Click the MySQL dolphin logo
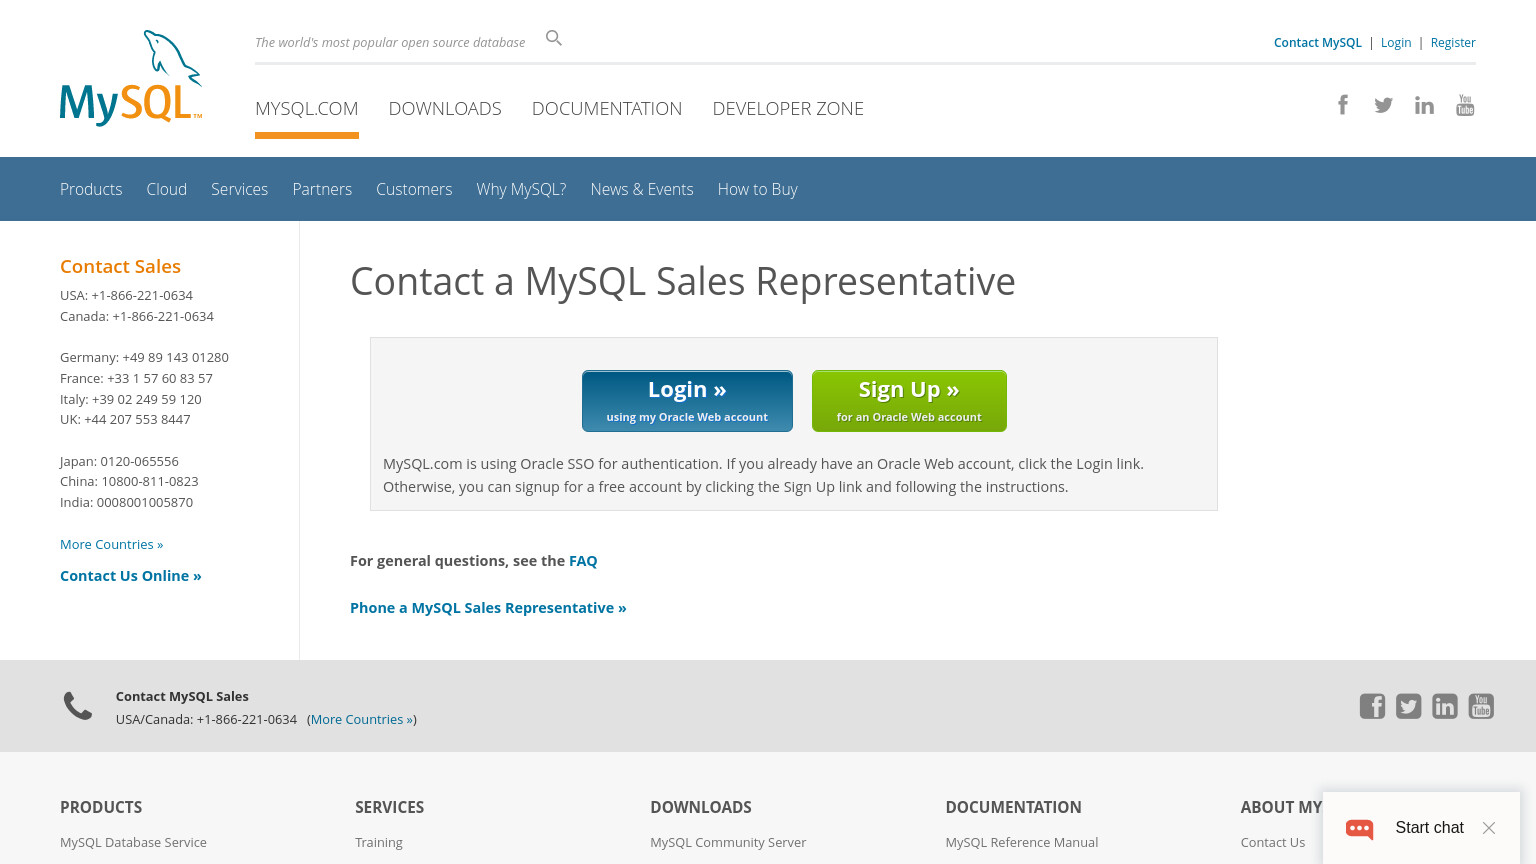This screenshot has height=864, width=1536. point(131,78)
